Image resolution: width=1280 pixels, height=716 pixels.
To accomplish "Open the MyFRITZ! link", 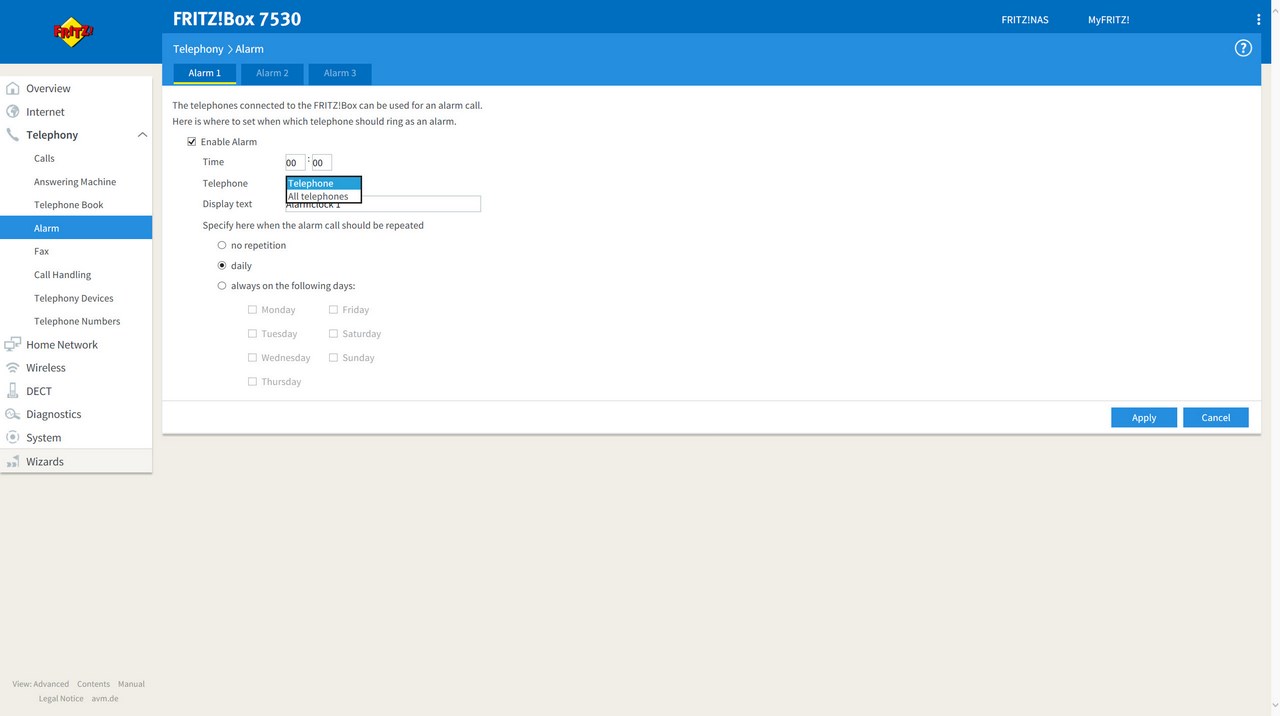I will coord(1109,20).
